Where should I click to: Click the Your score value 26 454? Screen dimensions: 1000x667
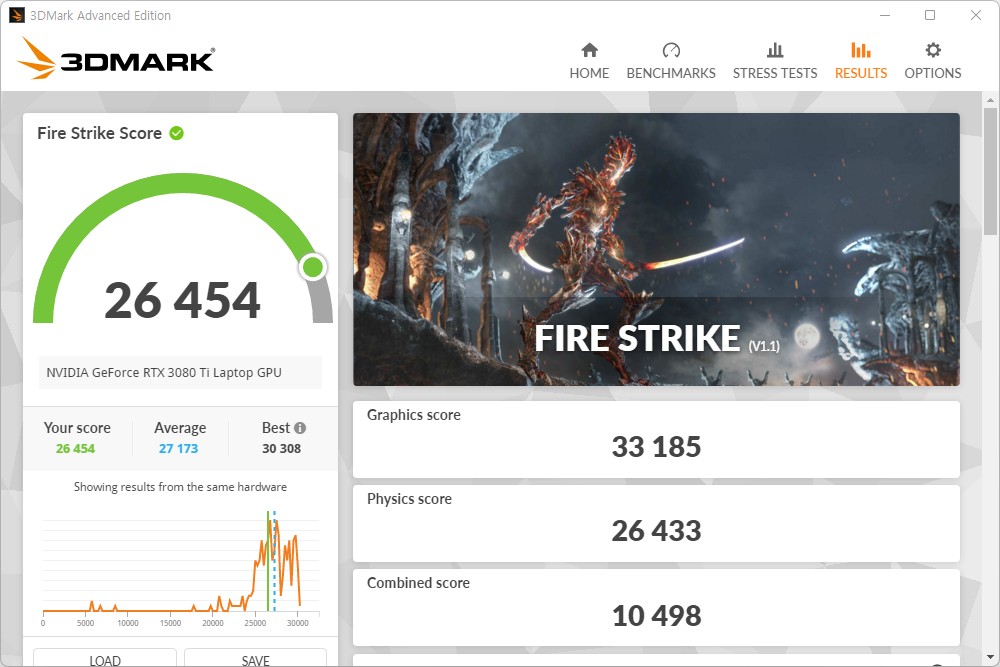pos(75,448)
